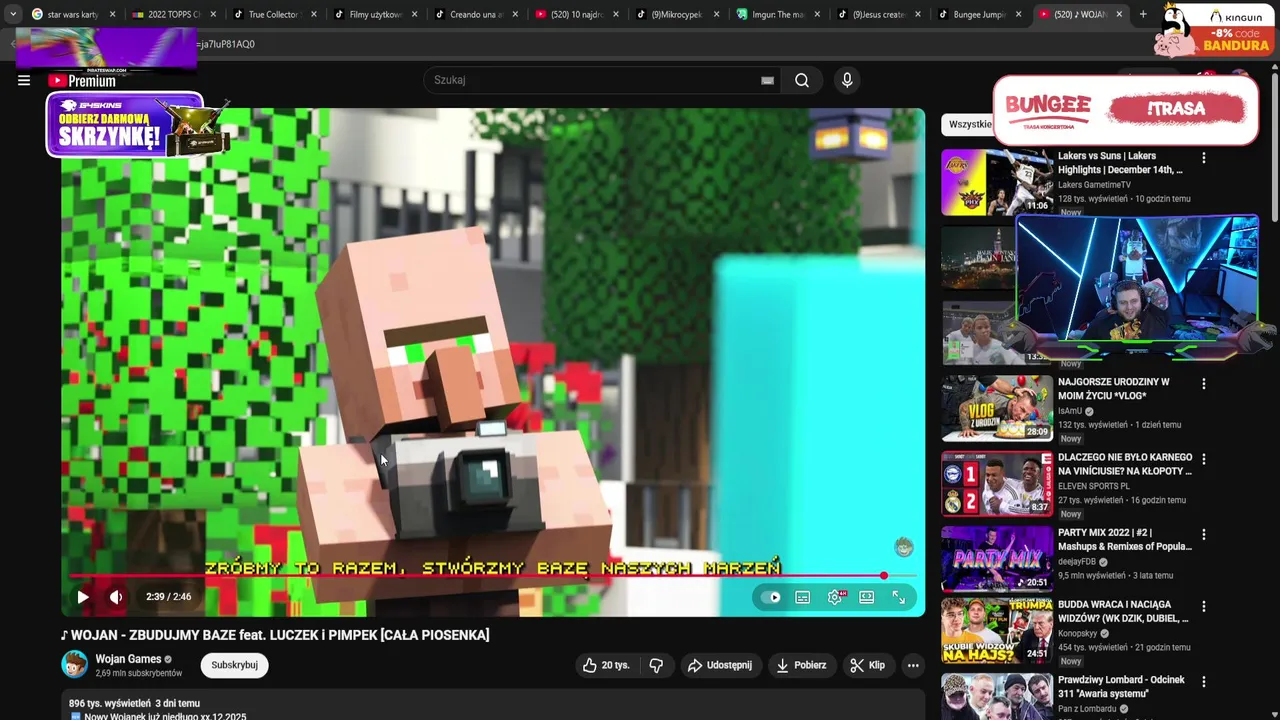Screen dimensions: 1280x720
Task: Select the Wszystkie filter chip
Action: point(968,124)
